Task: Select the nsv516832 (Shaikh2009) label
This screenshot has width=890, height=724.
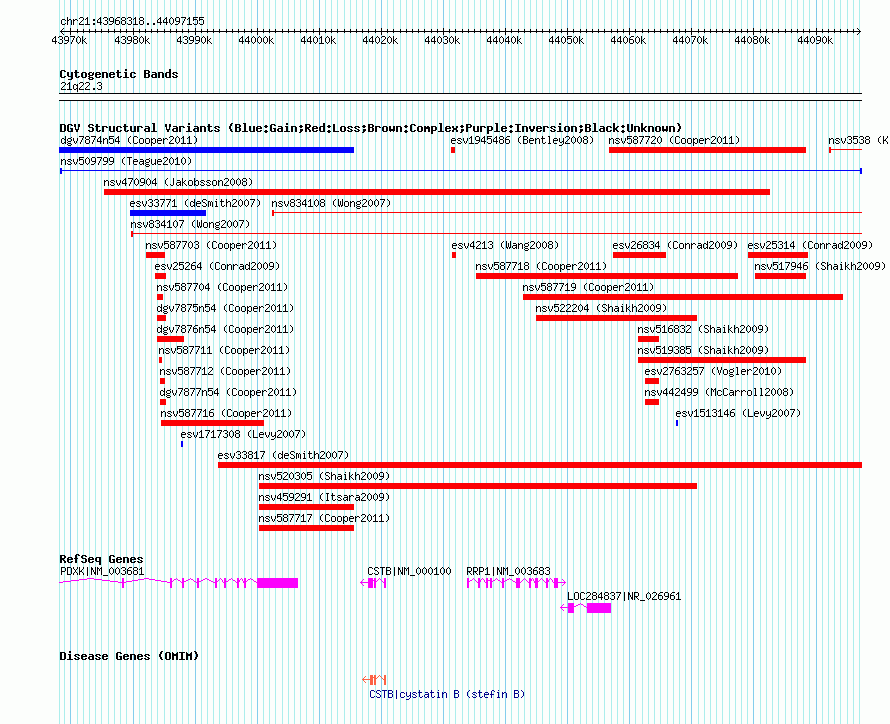Action: (x=703, y=329)
